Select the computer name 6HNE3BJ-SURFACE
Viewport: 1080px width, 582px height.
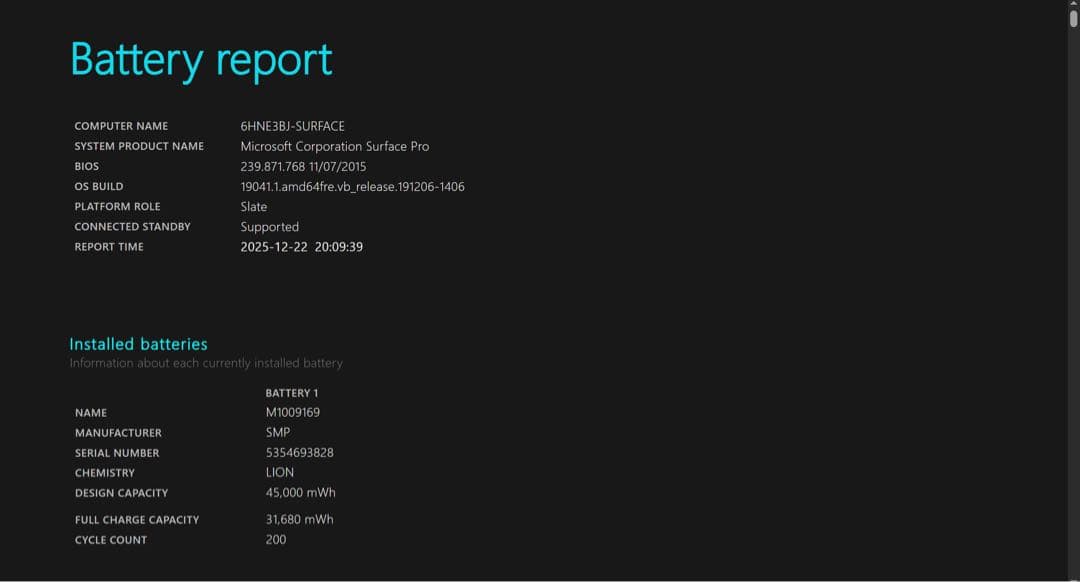pyautogui.click(x=292, y=126)
